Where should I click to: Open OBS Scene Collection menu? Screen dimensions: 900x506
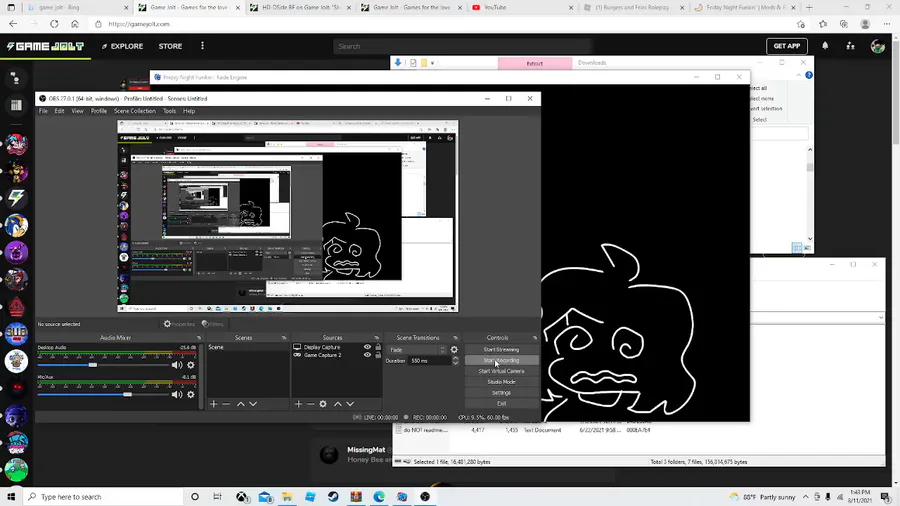click(x=135, y=111)
